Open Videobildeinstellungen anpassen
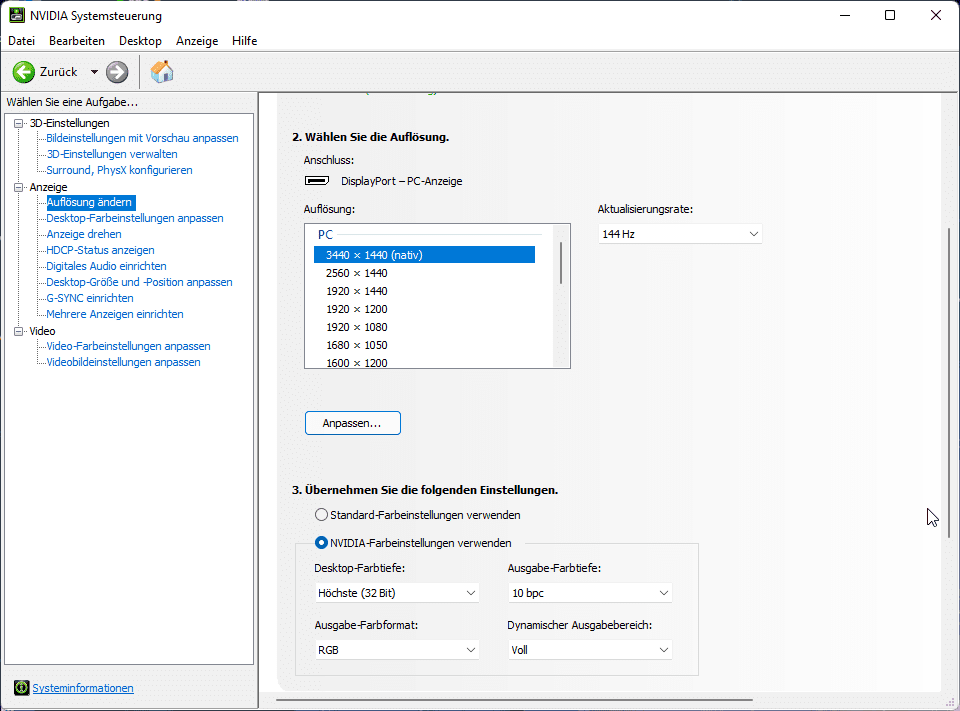This screenshot has height=711, width=960. (x=124, y=362)
